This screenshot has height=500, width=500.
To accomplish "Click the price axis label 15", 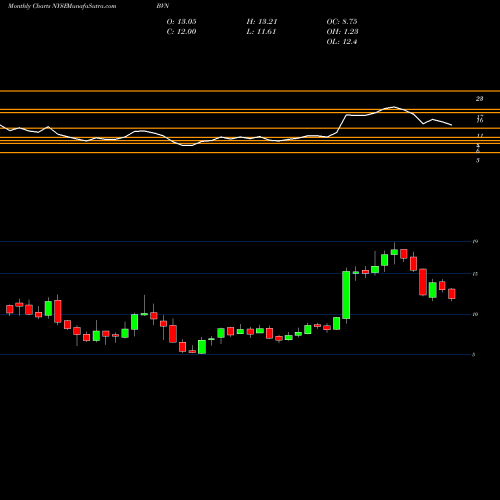I will click(x=475, y=274).
